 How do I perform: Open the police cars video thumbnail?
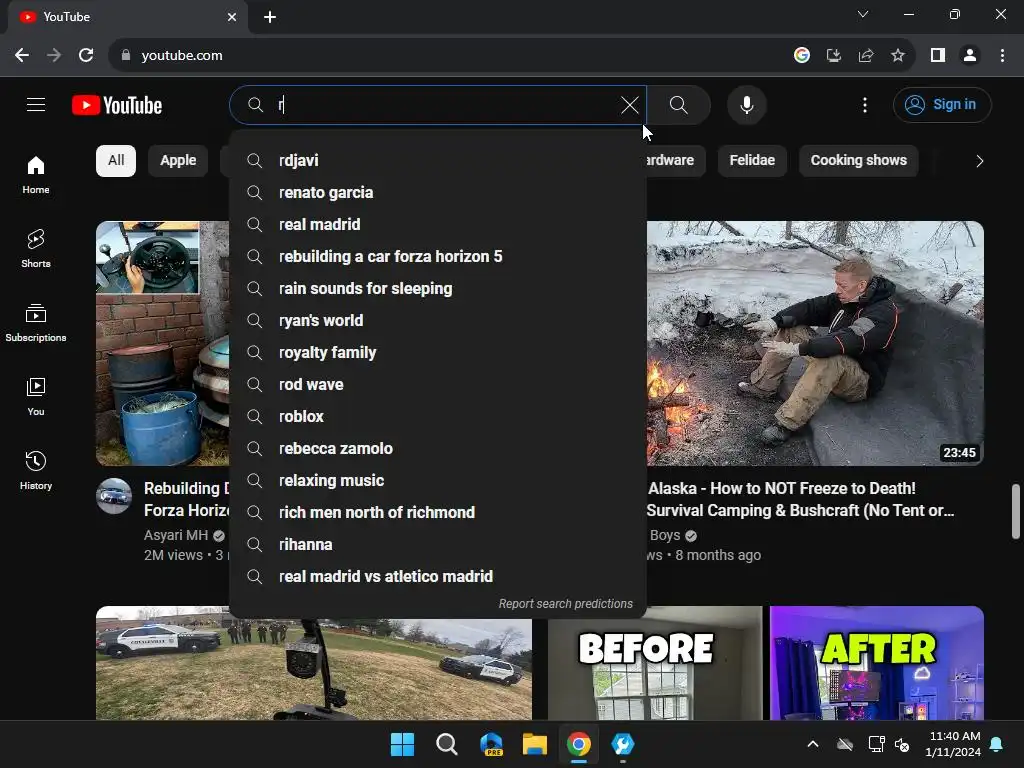(x=314, y=669)
